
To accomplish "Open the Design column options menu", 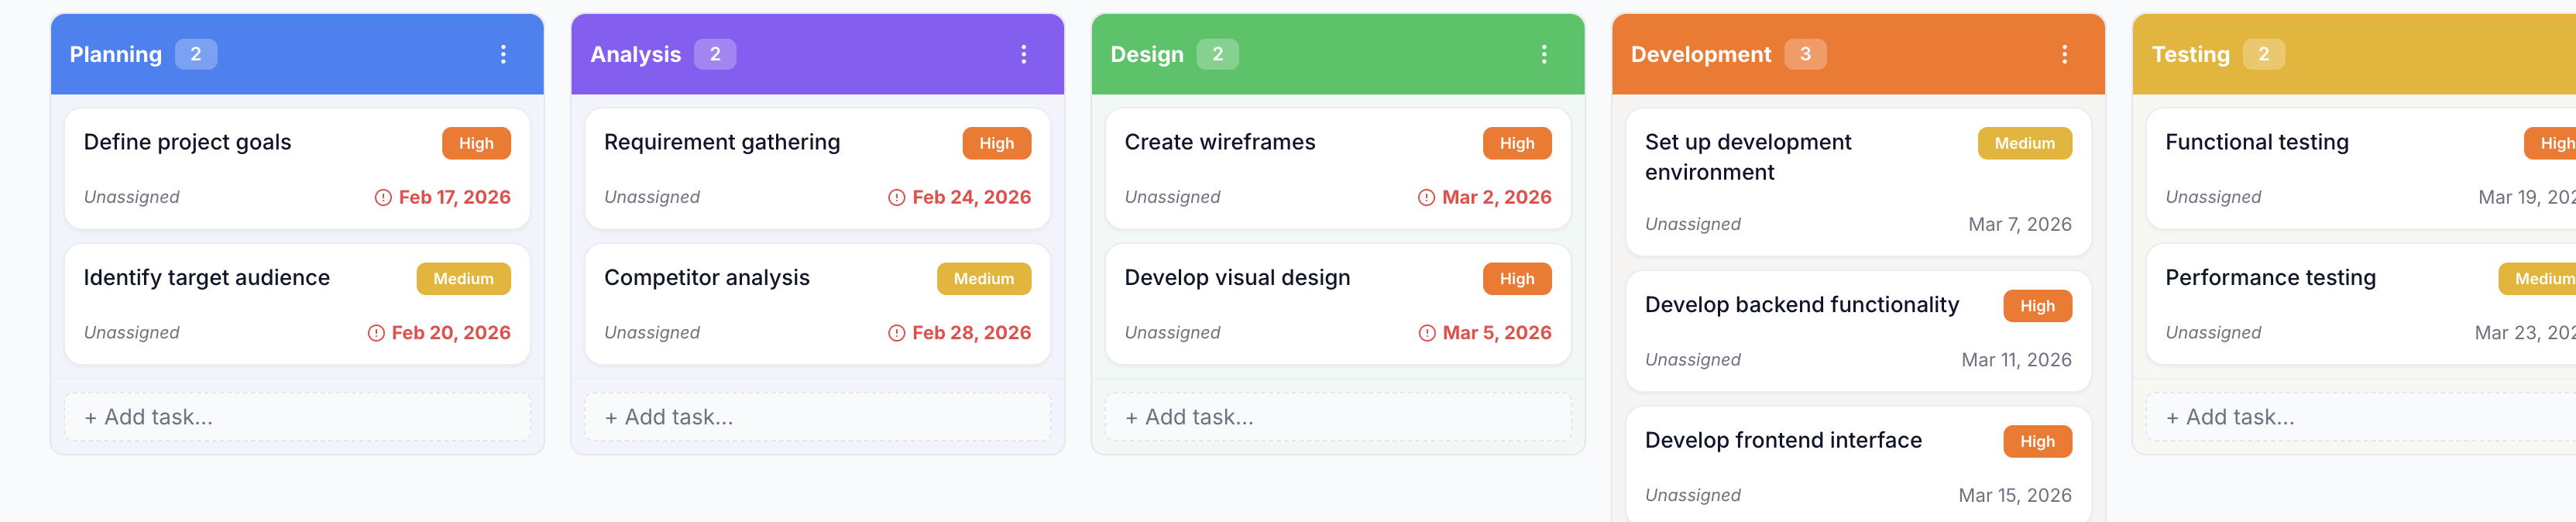I will 1544,54.
